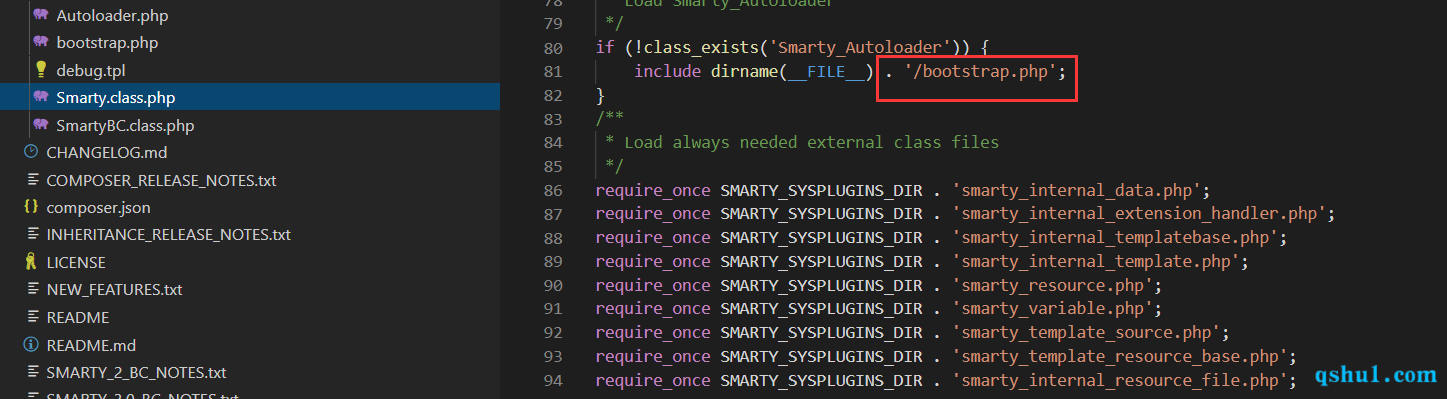
Task: Click the clock icon next to CHANGELOG.md
Action: coord(30,152)
